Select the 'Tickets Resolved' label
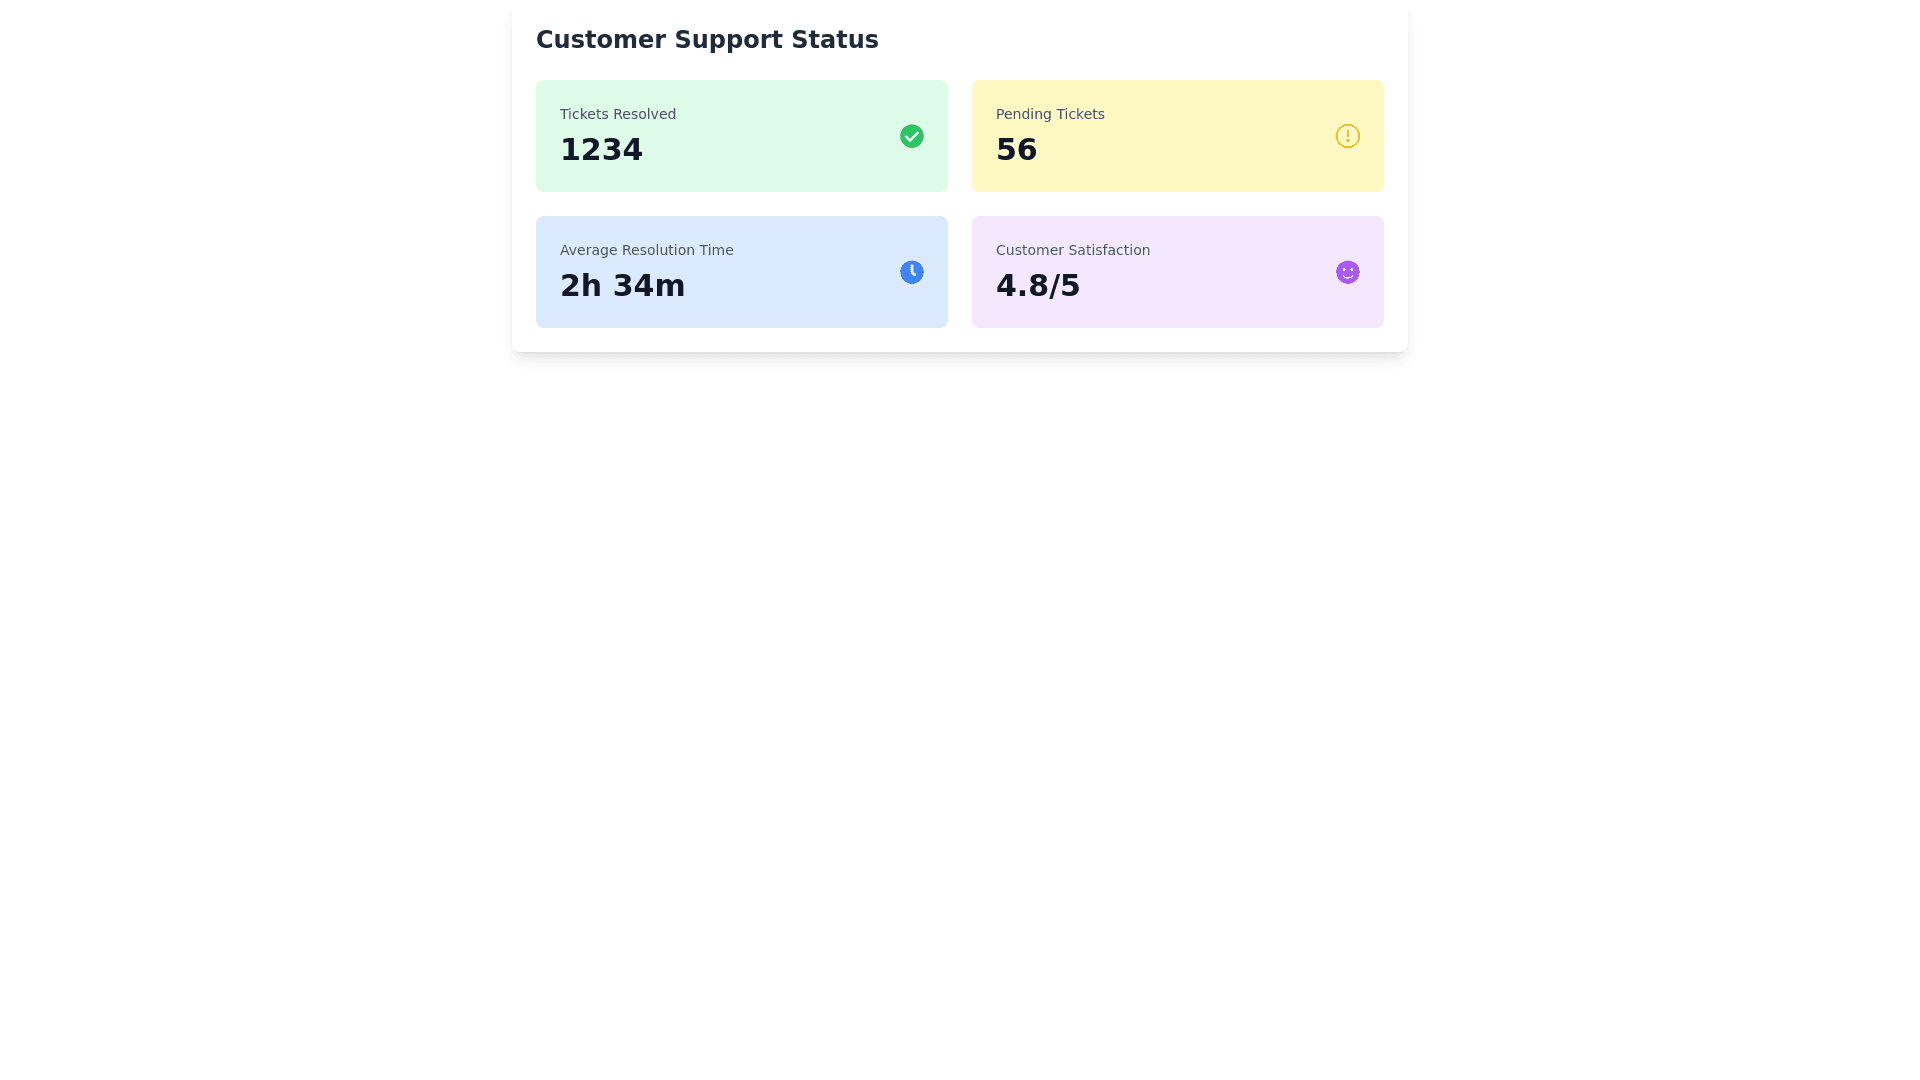The height and width of the screenshot is (1080, 1920). (x=617, y=114)
